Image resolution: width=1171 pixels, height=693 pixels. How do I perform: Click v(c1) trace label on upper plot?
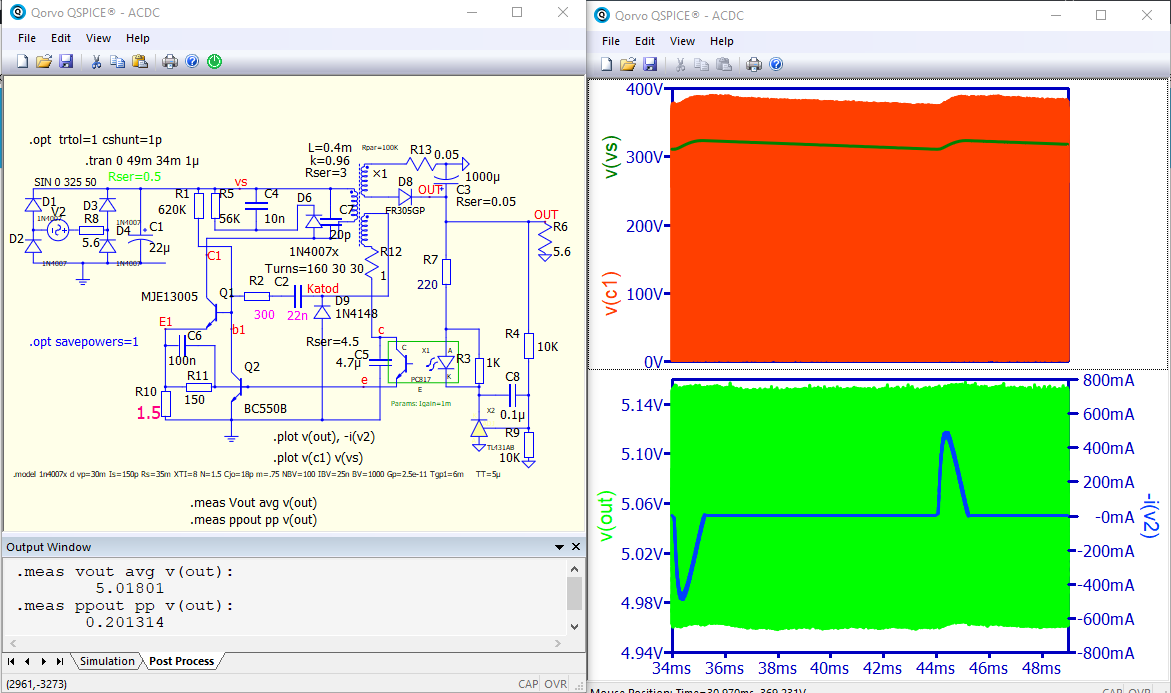point(611,293)
